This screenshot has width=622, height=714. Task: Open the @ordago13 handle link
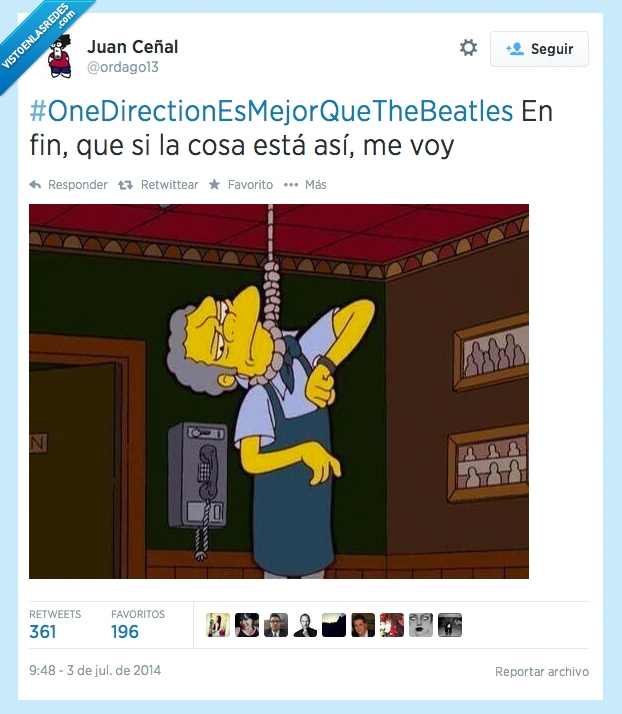click(x=123, y=67)
